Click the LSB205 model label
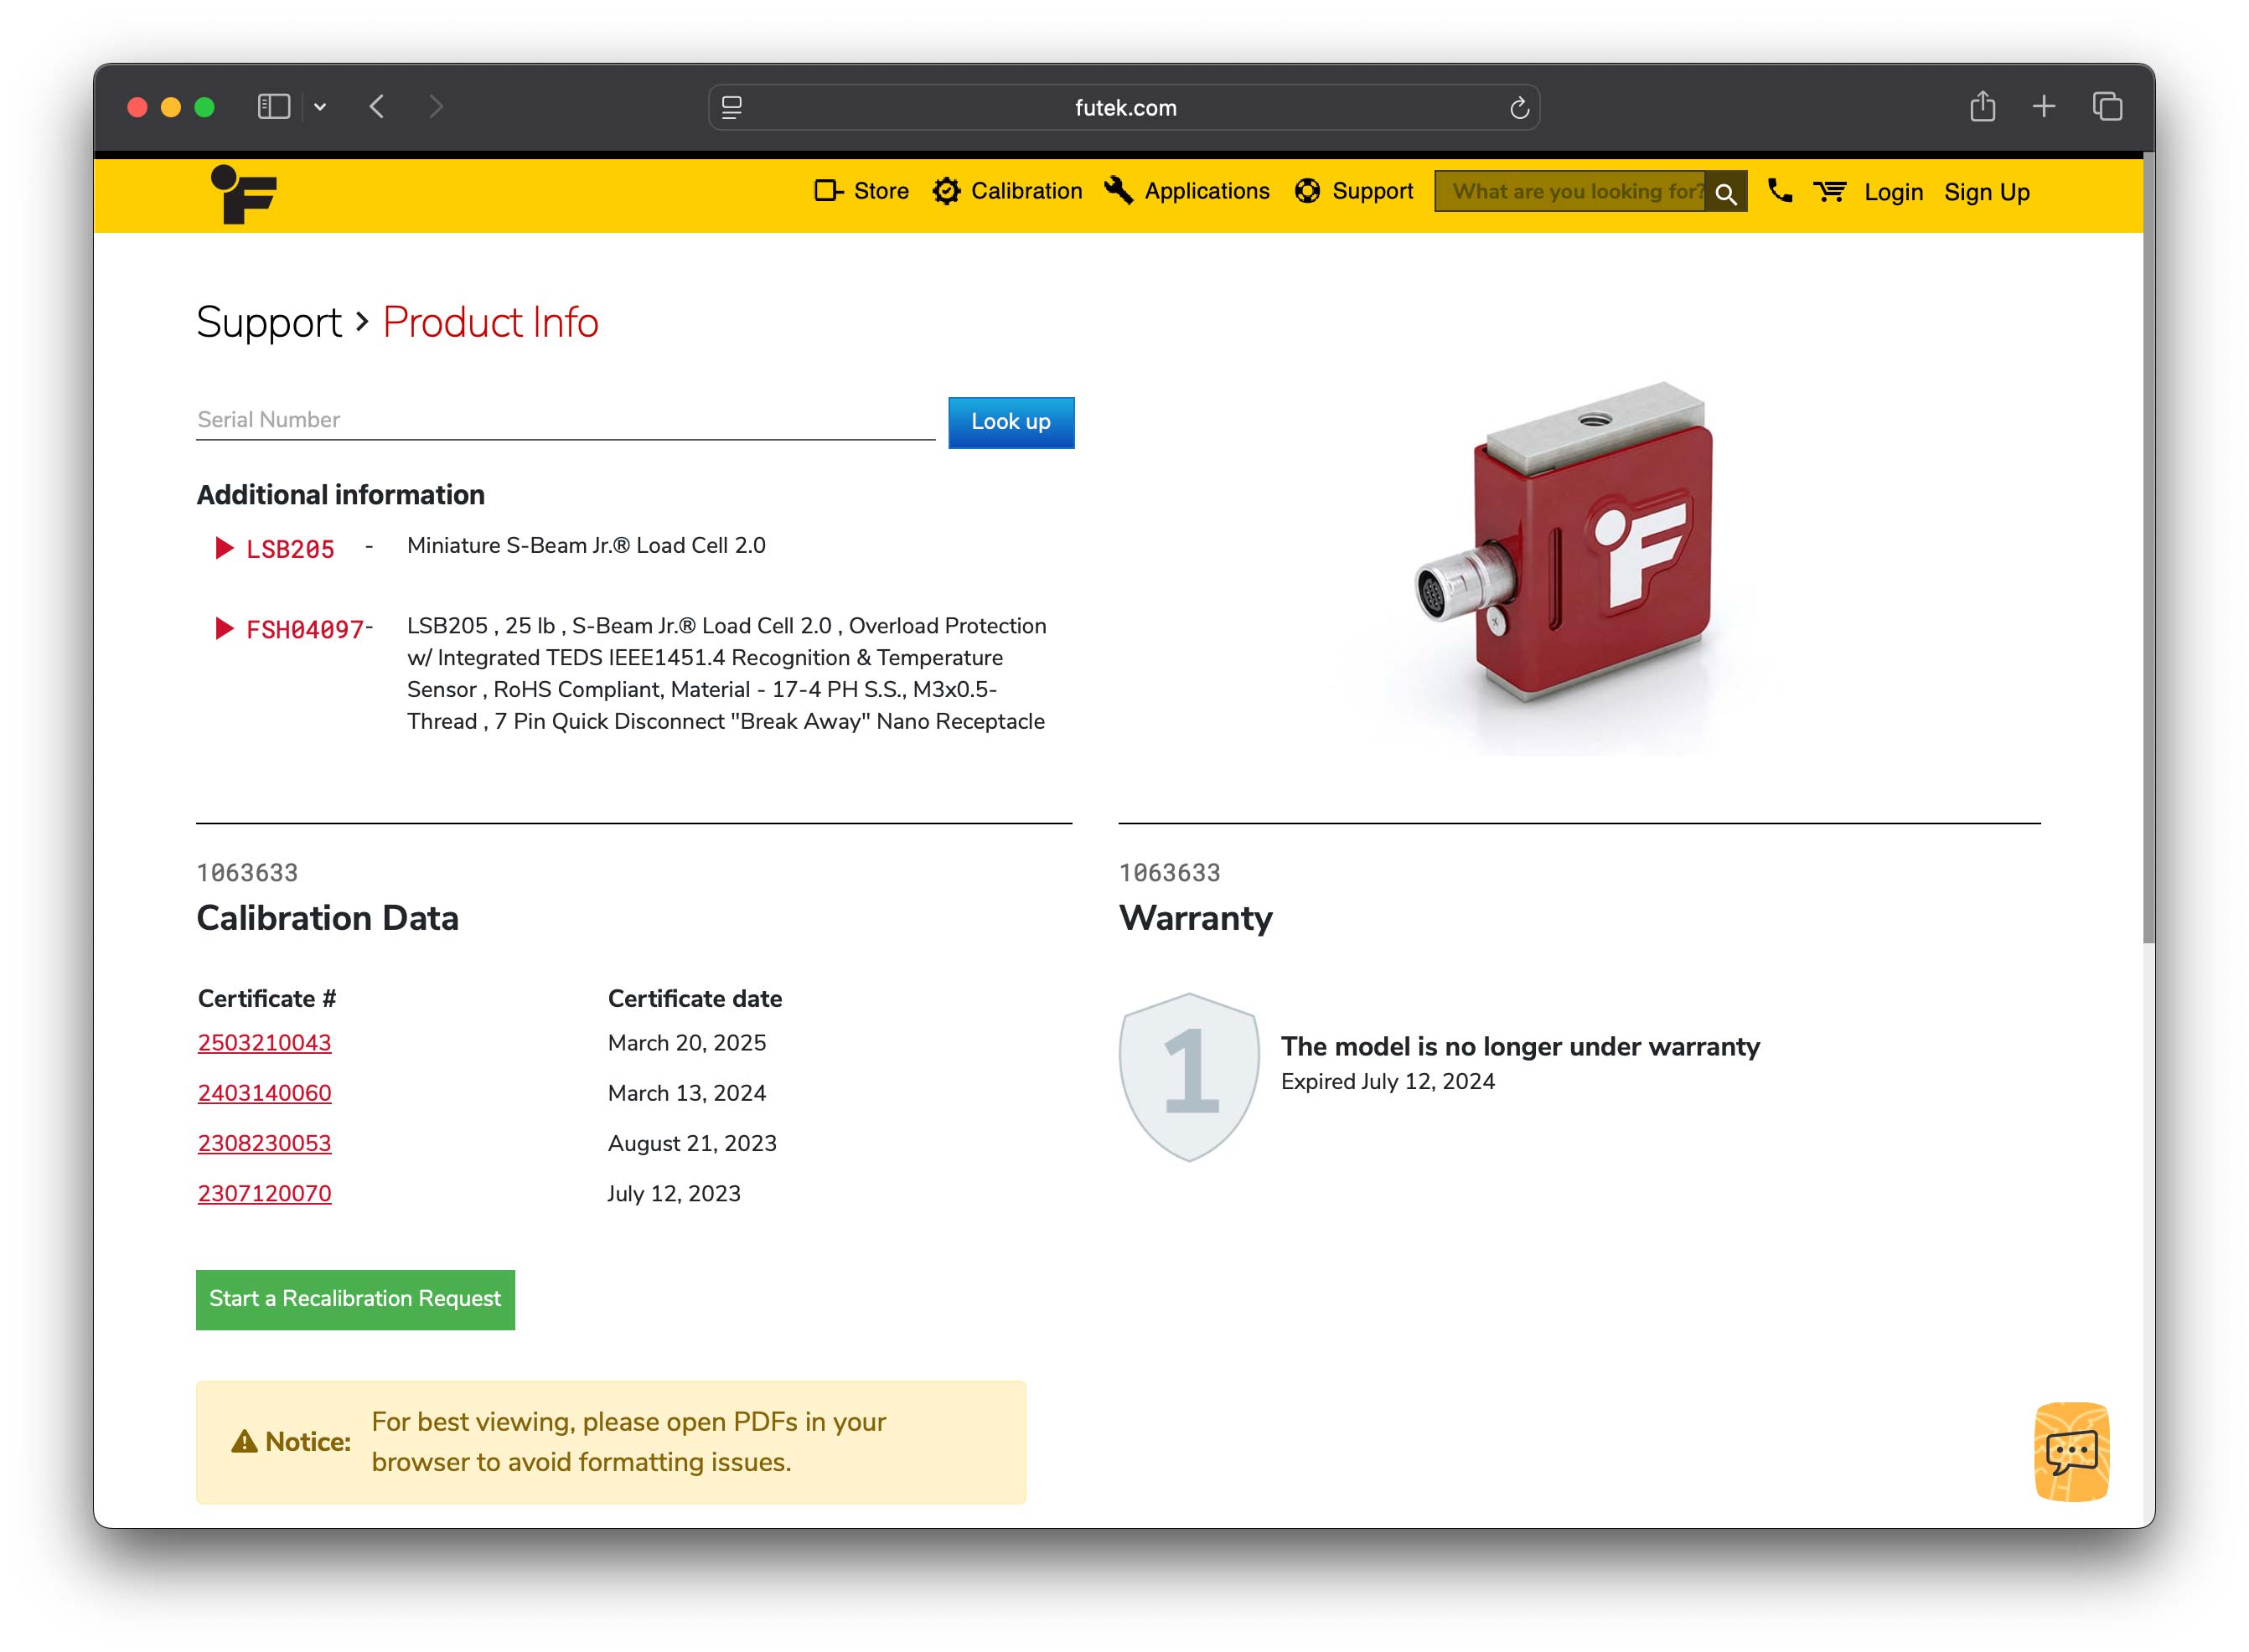This screenshot has width=2249, height=1652. 290,549
